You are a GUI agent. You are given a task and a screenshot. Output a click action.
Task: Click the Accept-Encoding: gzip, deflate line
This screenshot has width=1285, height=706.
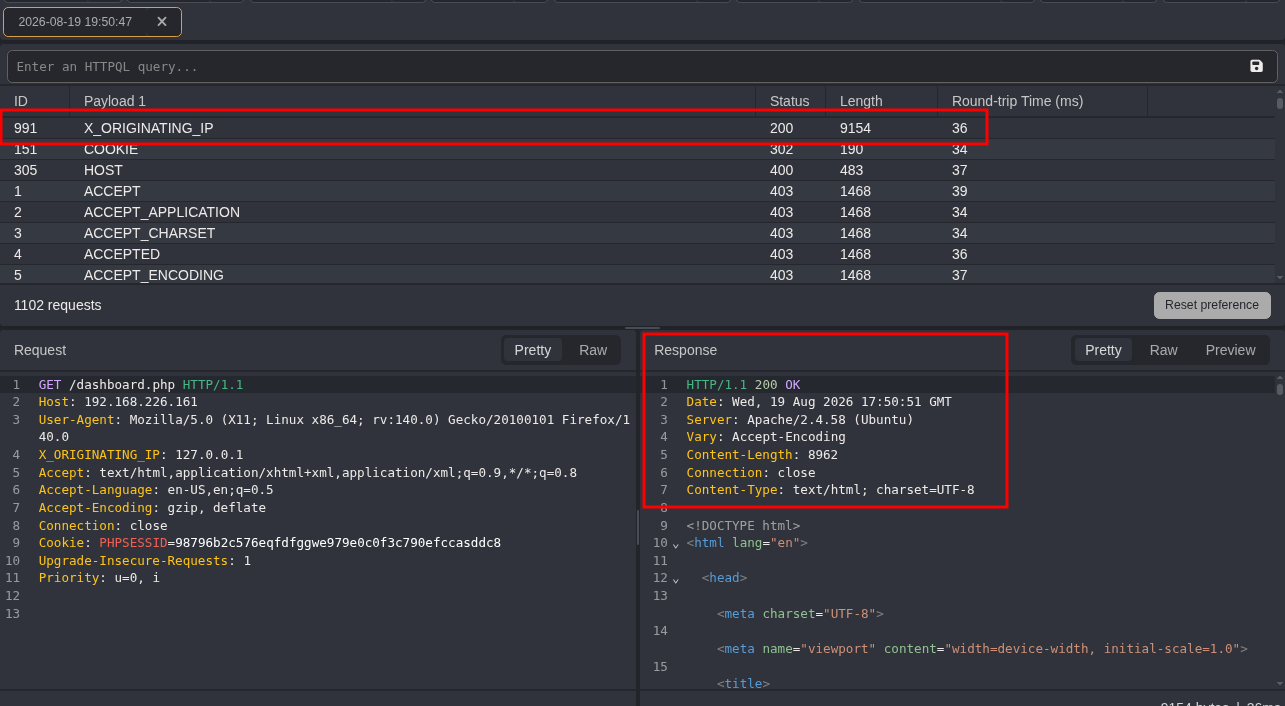pos(152,508)
